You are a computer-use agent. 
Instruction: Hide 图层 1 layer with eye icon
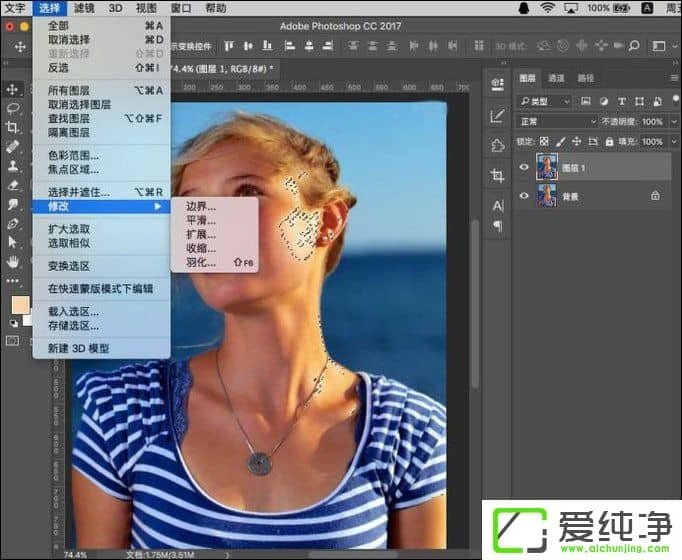[x=524, y=168]
